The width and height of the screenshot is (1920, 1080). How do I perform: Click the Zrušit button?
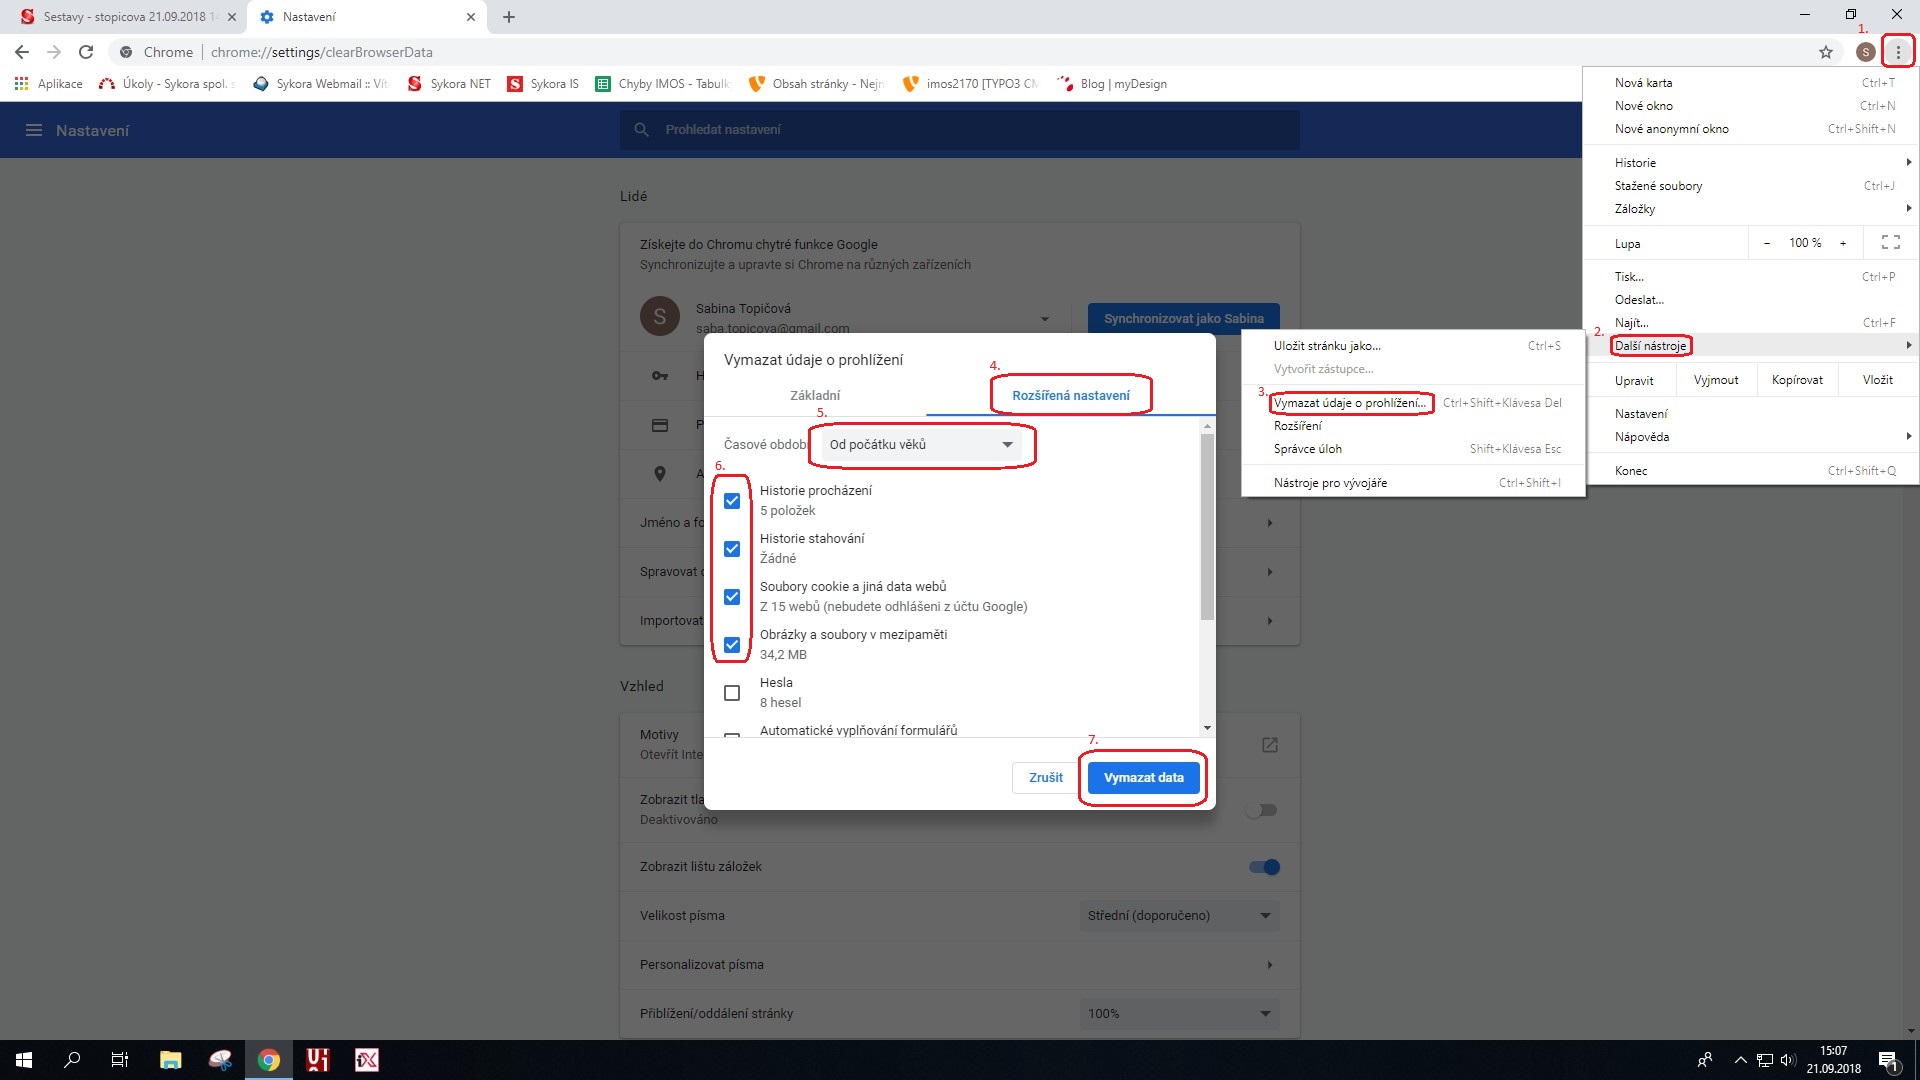coord(1044,777)
